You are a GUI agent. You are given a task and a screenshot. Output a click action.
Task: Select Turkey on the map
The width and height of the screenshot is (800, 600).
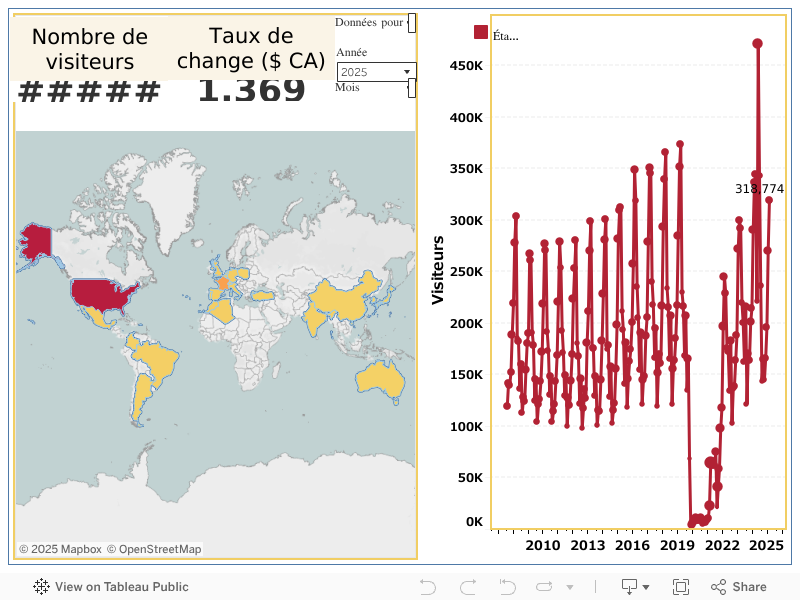263,295
